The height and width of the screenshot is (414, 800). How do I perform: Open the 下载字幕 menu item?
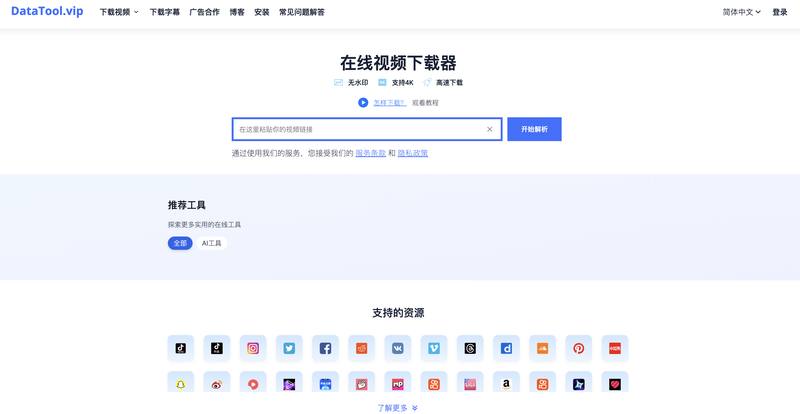coord(165,12)
